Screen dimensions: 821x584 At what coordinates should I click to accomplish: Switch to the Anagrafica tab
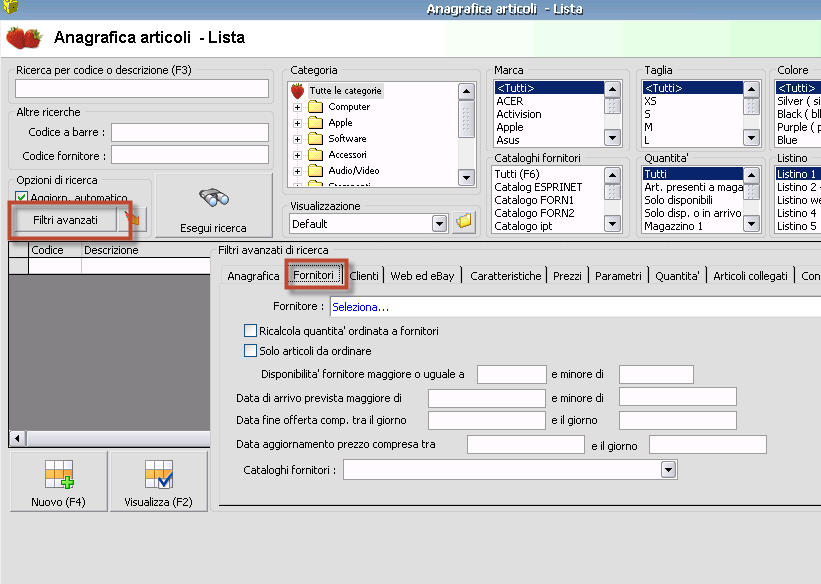[253, 276]
